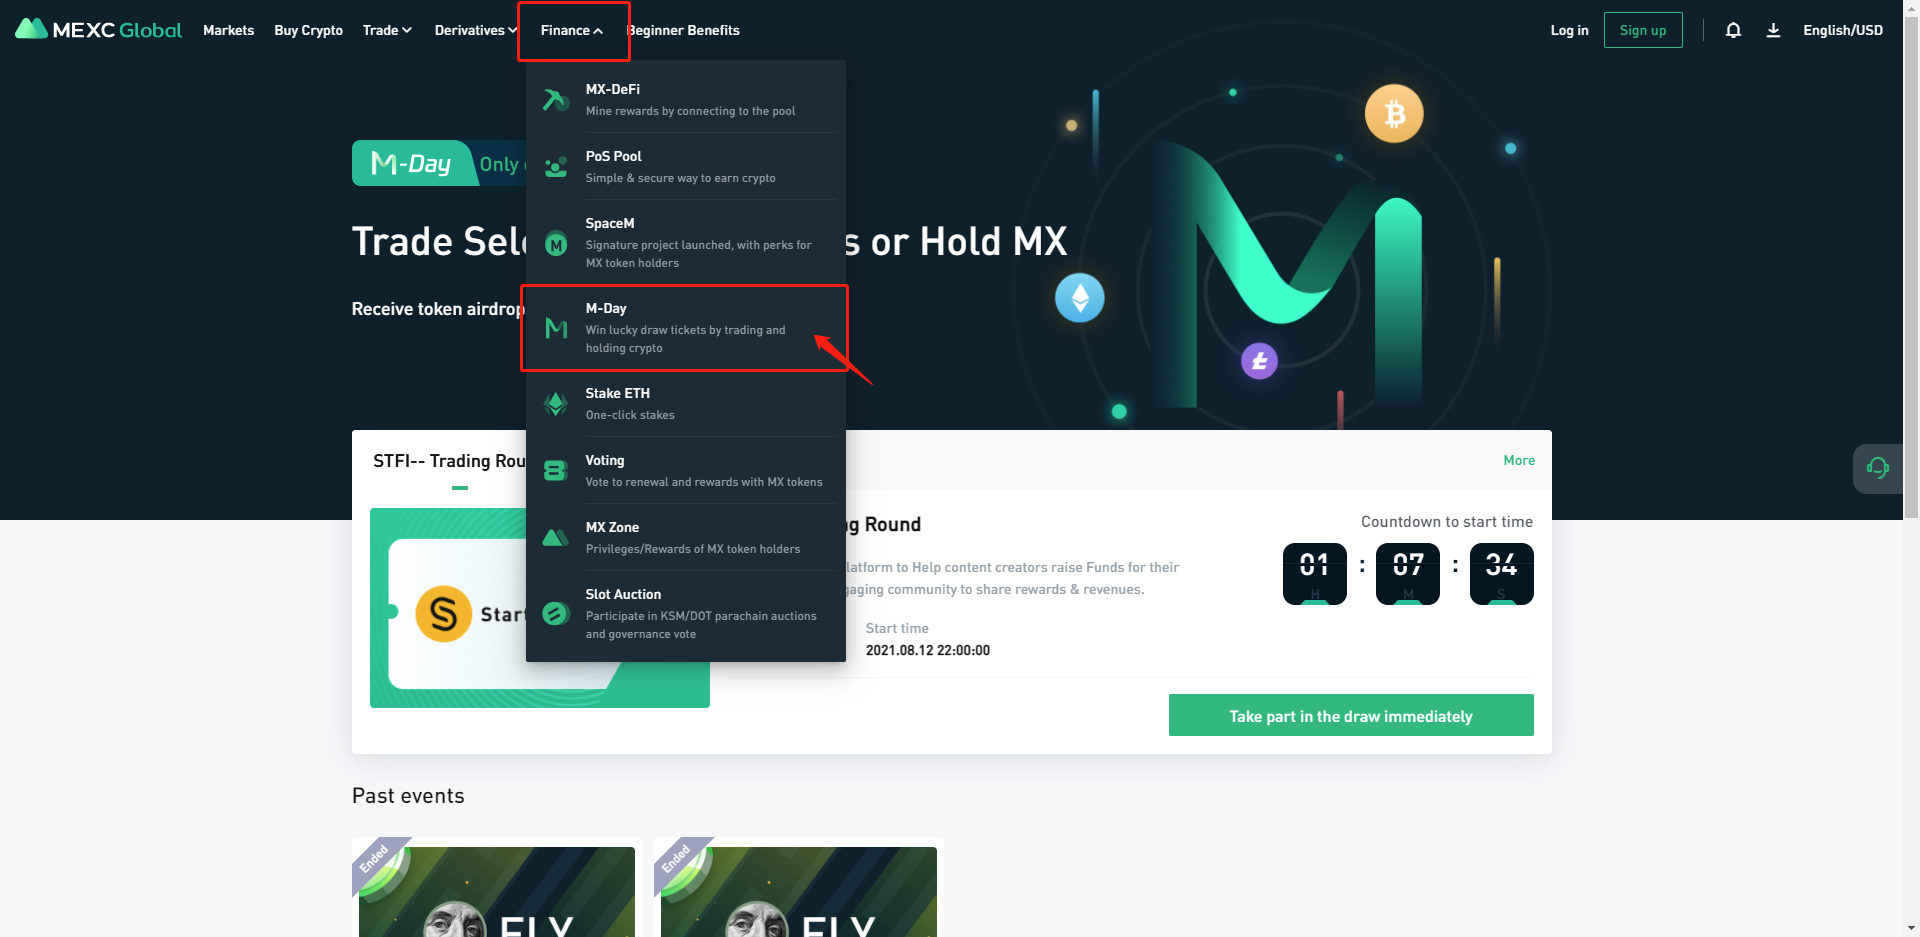Click the Stake ETH diamond icon
Screen dimensions: 1920x937
pos(556,404)
